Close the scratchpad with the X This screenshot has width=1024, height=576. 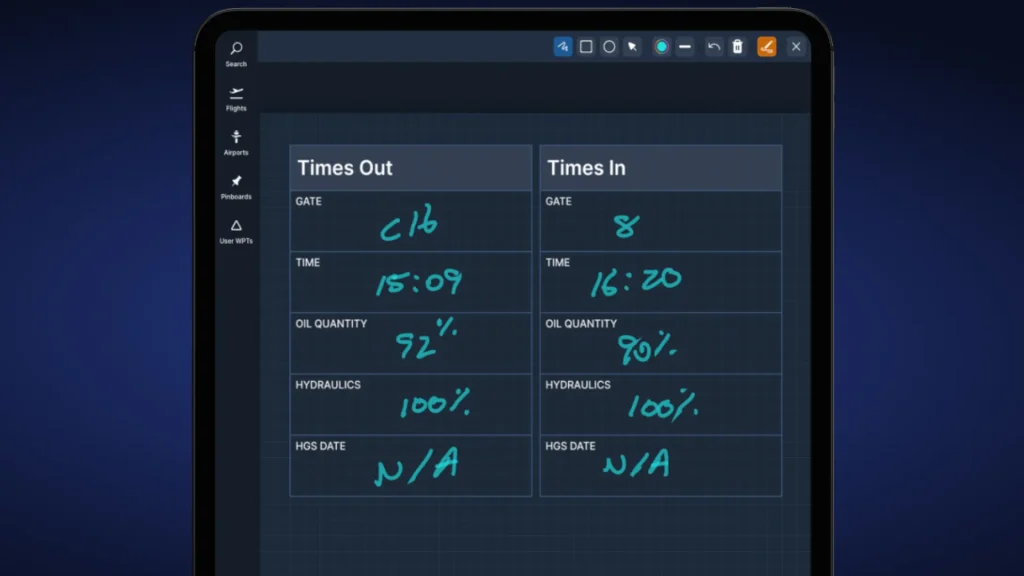pyautogui.click(x=796, y=47)
